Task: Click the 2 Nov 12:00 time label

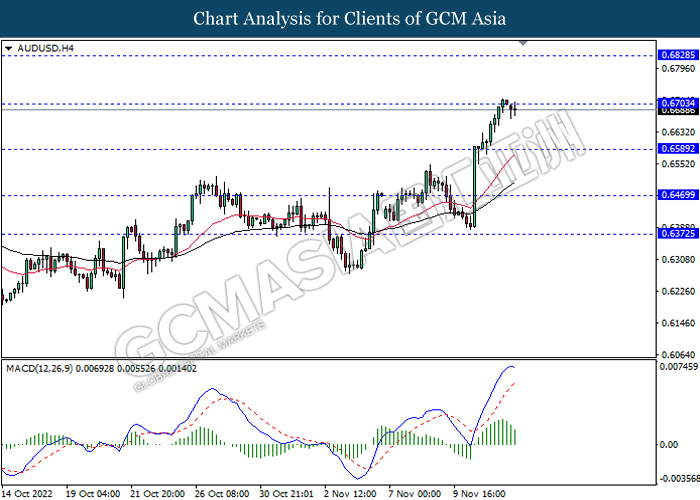Action: [x=350, y=494]
